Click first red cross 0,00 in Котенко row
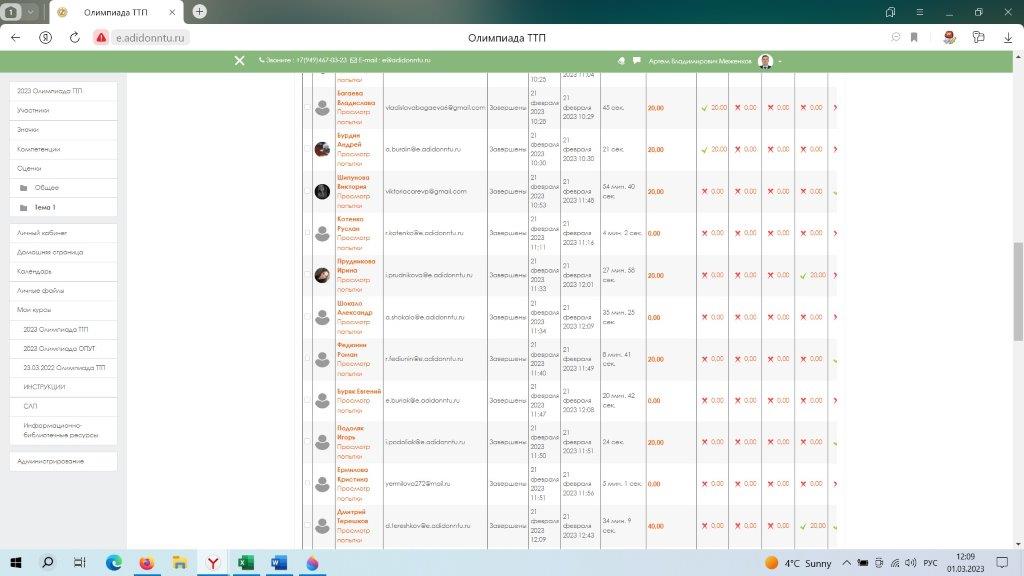The height and width of the screenshot is (576, 1024). coord(712,233)
